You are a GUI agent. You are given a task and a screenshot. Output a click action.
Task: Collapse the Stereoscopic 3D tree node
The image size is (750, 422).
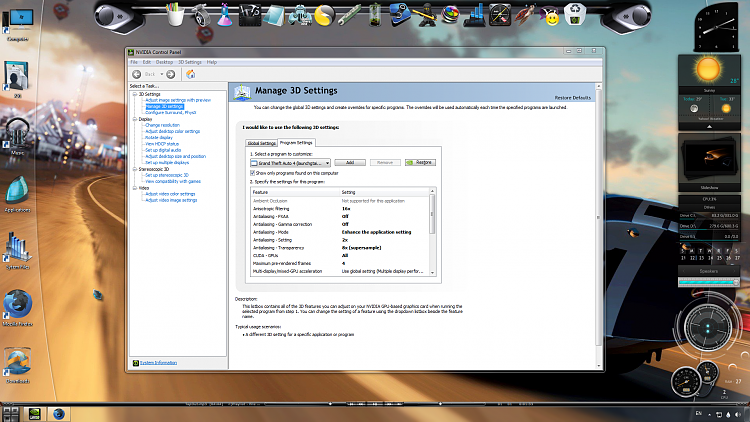click(x=134, y=169)
